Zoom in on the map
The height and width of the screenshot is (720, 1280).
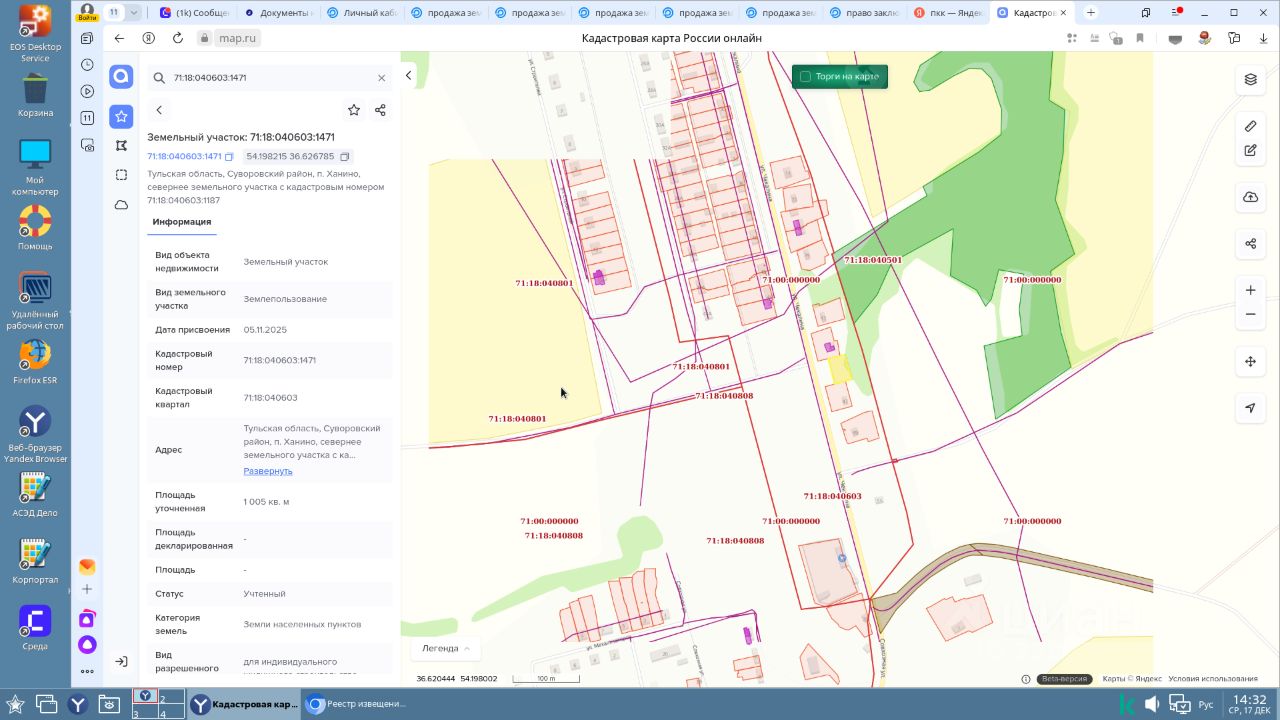[1250, 290]
